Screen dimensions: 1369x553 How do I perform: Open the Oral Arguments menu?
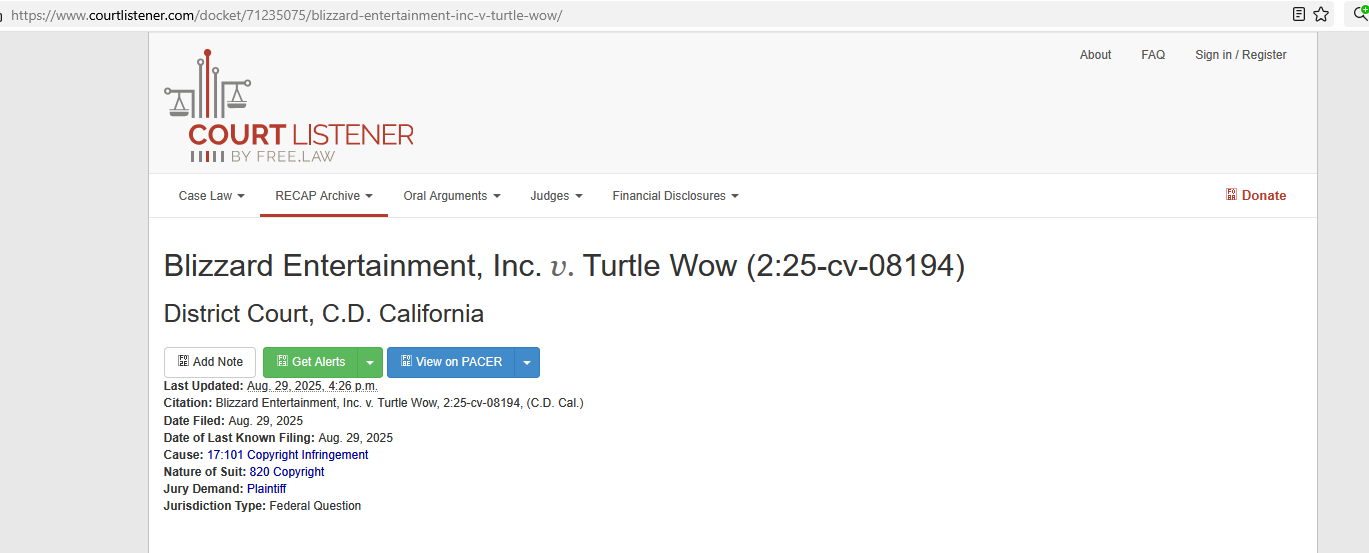click(x=451, y=196)
